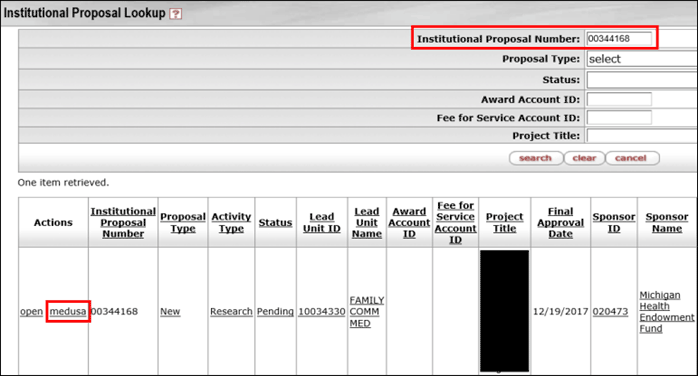Sort by Sponsor ID column header

pos(614,222)
